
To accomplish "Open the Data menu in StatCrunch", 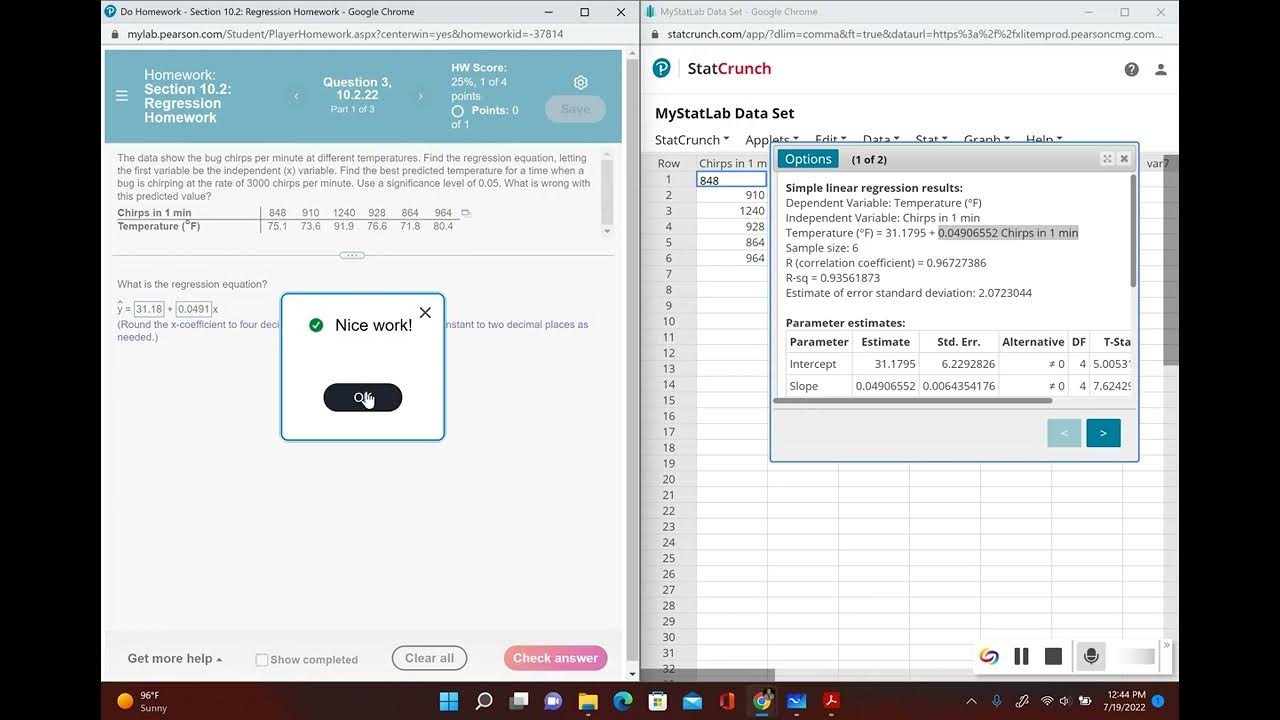I will tap(880, 140).
